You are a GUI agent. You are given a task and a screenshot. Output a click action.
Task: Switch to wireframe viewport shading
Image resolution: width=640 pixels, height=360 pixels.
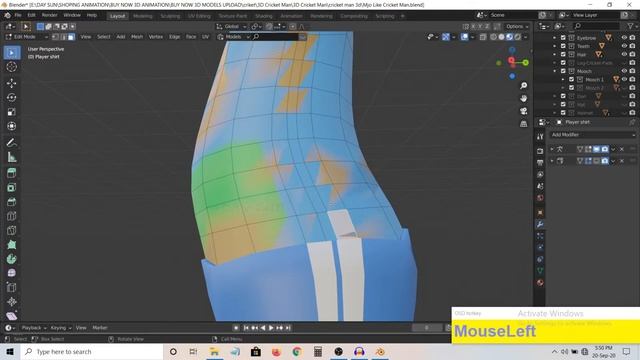click(493, 37)
